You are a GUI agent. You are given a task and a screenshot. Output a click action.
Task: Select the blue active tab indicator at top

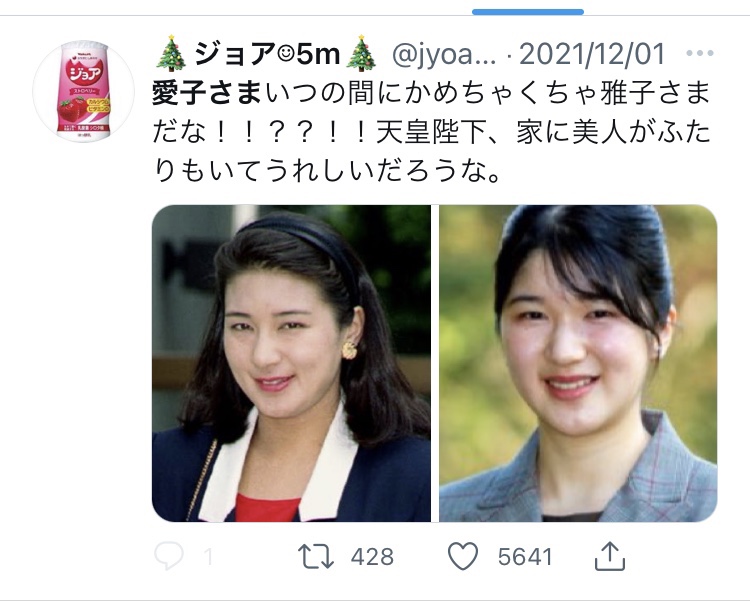click(x=528, y=12)
